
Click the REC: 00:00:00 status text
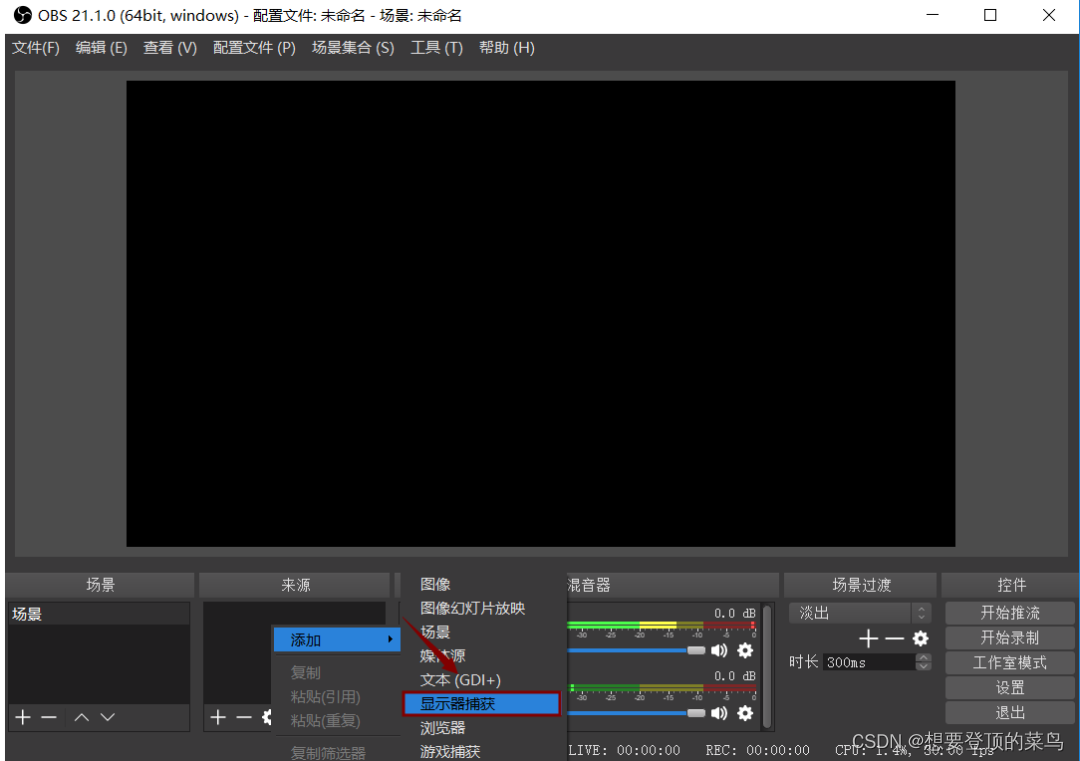point(757,750)
